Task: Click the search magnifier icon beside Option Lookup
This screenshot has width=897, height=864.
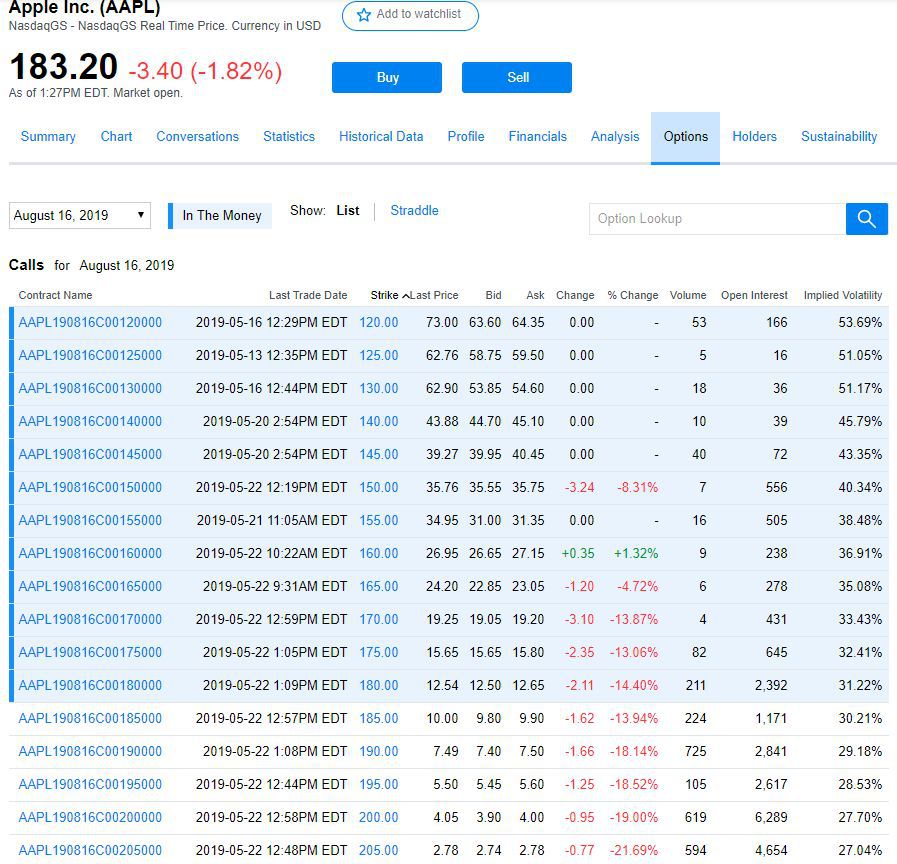Action: [x=867, y=218]
